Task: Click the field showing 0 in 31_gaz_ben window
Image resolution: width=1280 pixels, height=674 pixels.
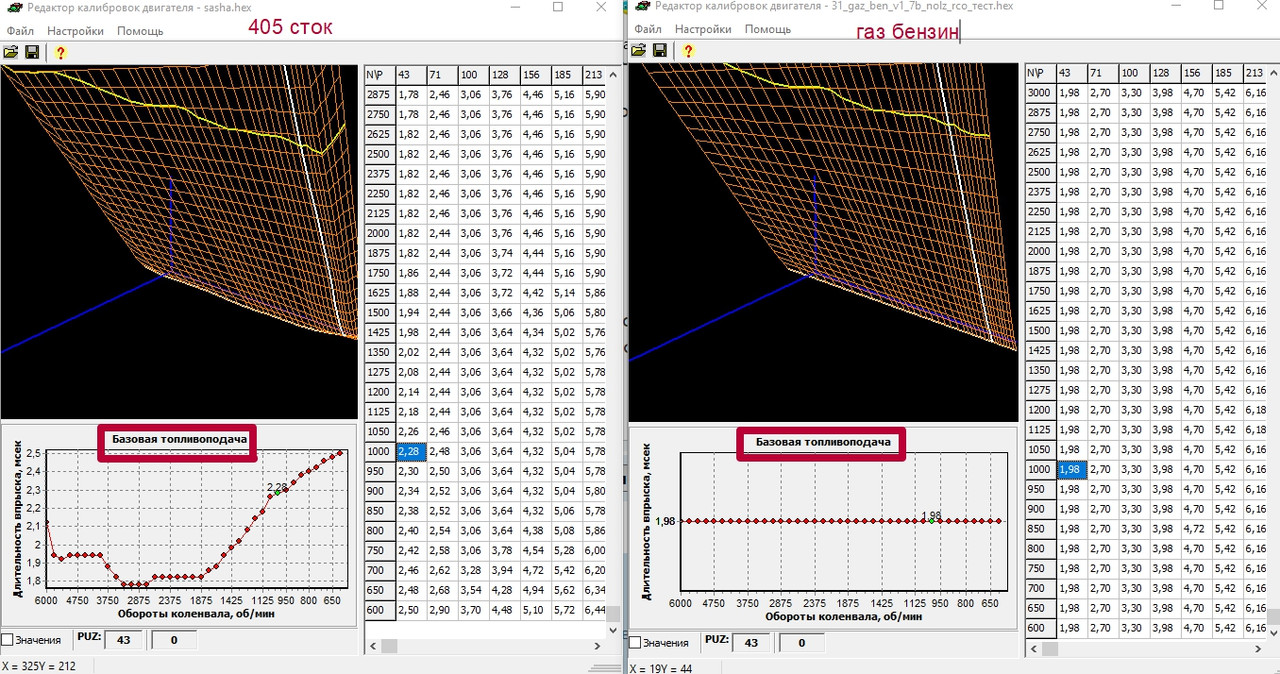Action: tap(801, 642)
